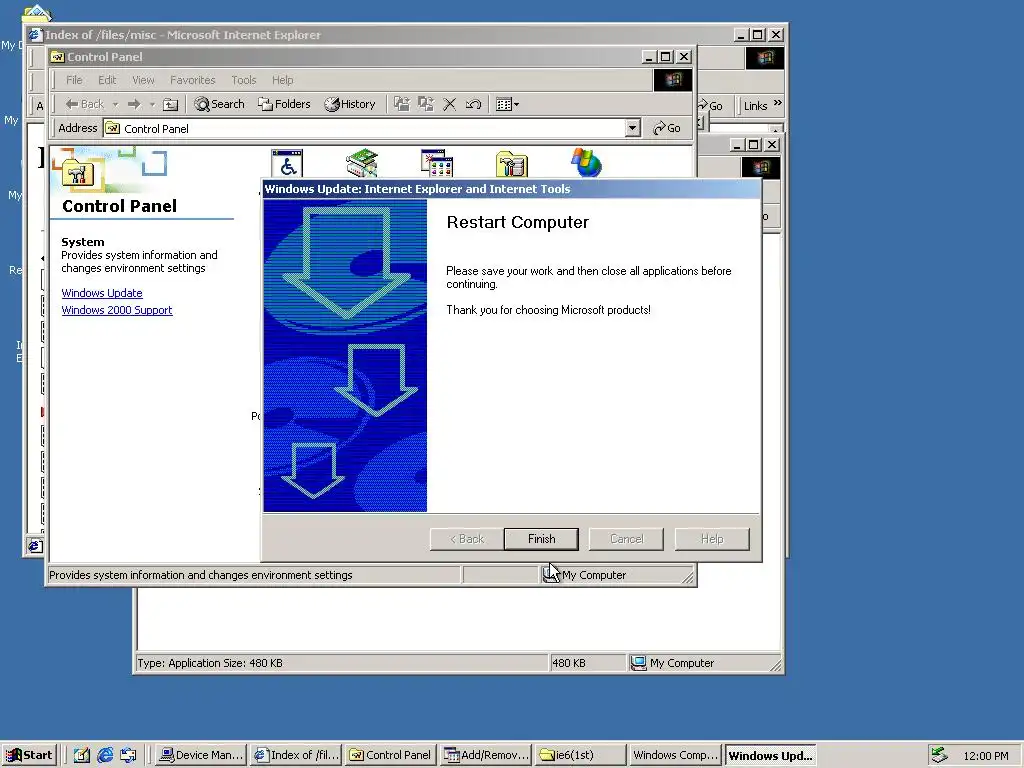Open Add/Remove Programs icon in Control Panel

(x=437, y=163)
